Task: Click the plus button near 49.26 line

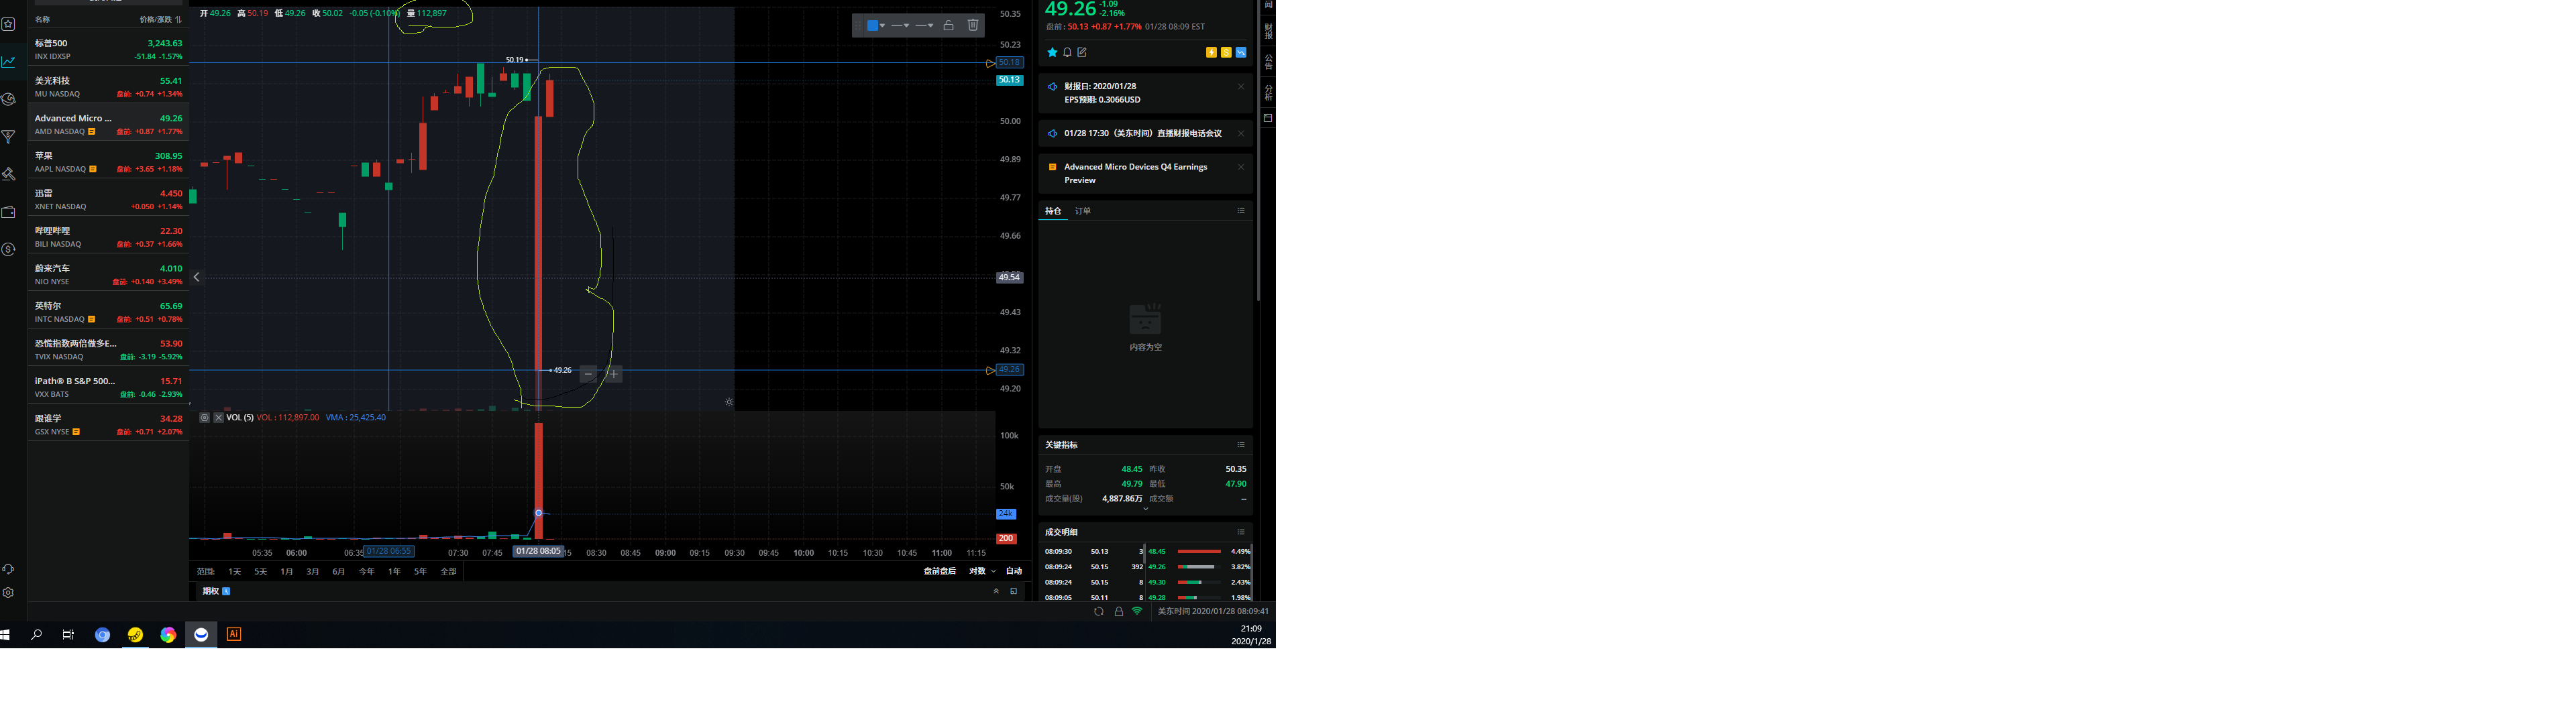Action: (x=614, y=374)
